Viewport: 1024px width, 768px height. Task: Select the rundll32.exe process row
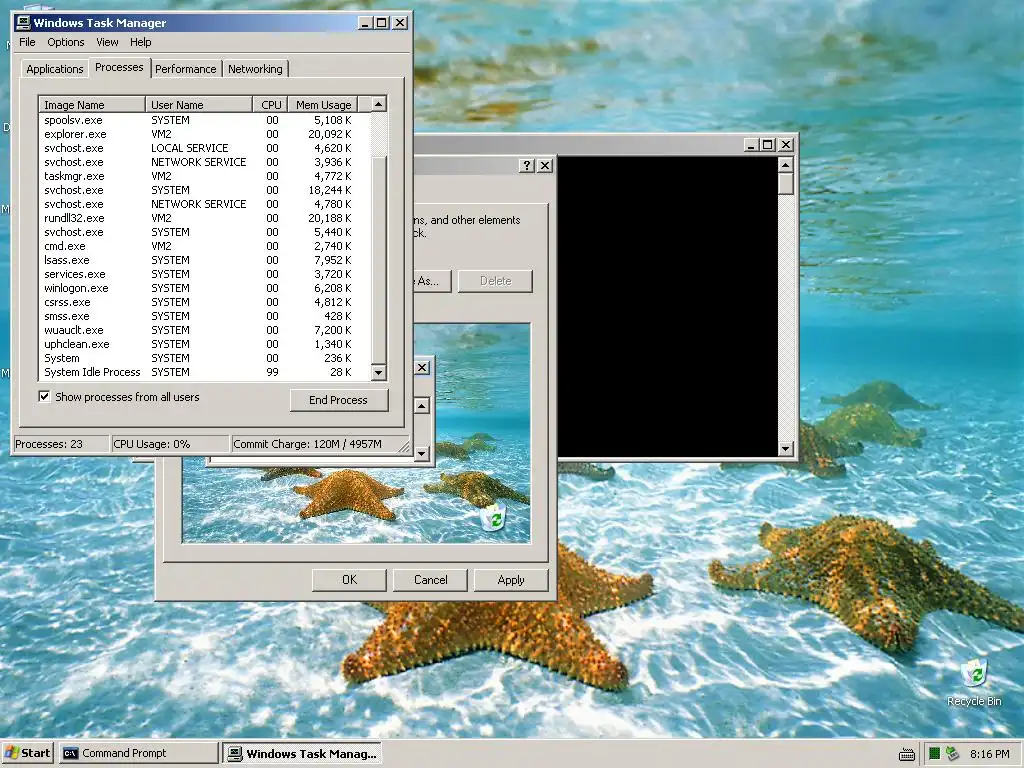pos(204,218)
